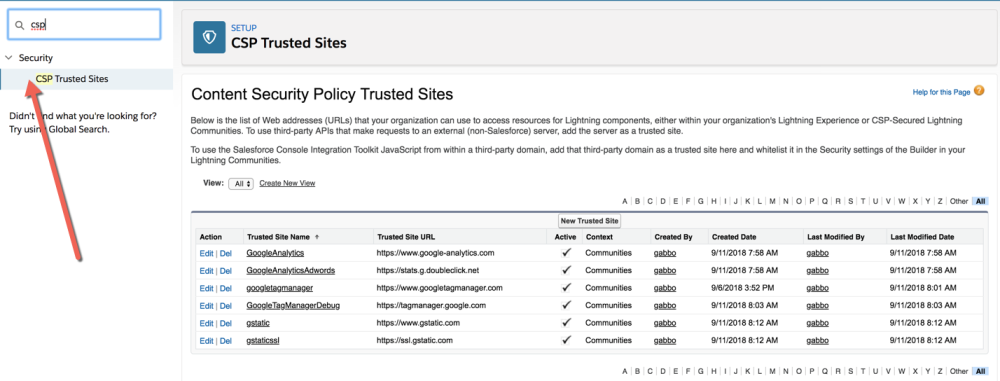Delete the googletagmanager trusted site

(226, 288)
